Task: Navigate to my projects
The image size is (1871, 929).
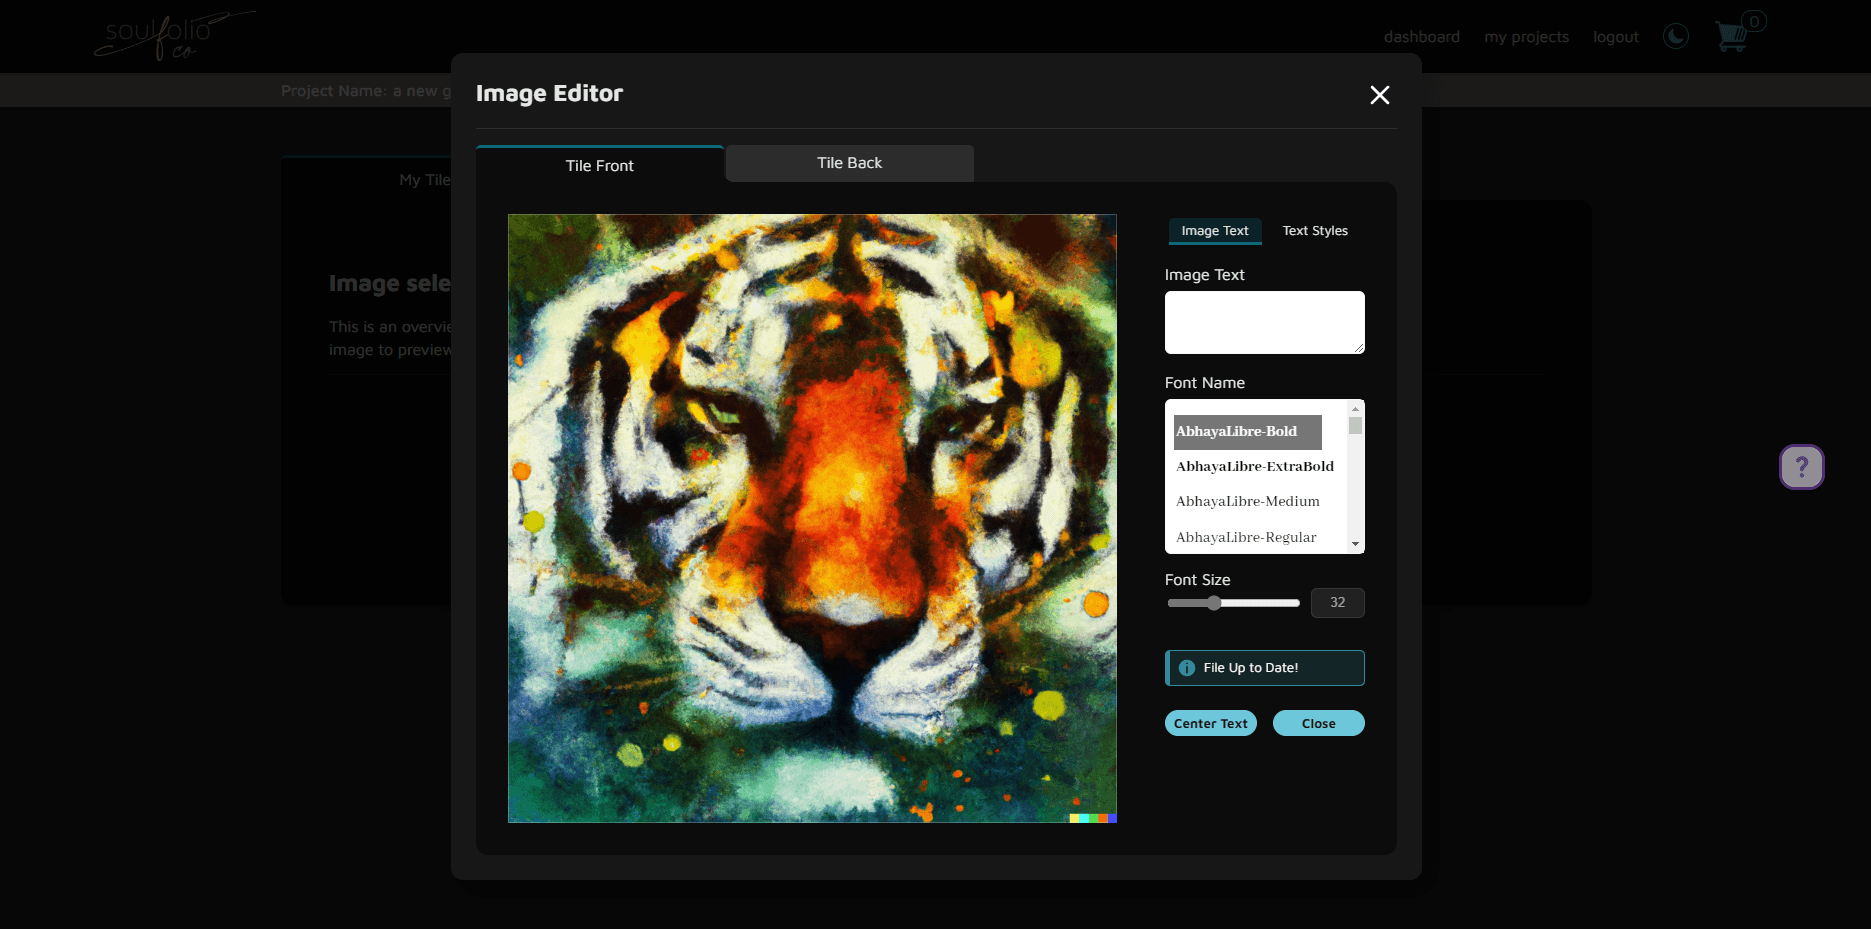Action: click(1526, 36)
